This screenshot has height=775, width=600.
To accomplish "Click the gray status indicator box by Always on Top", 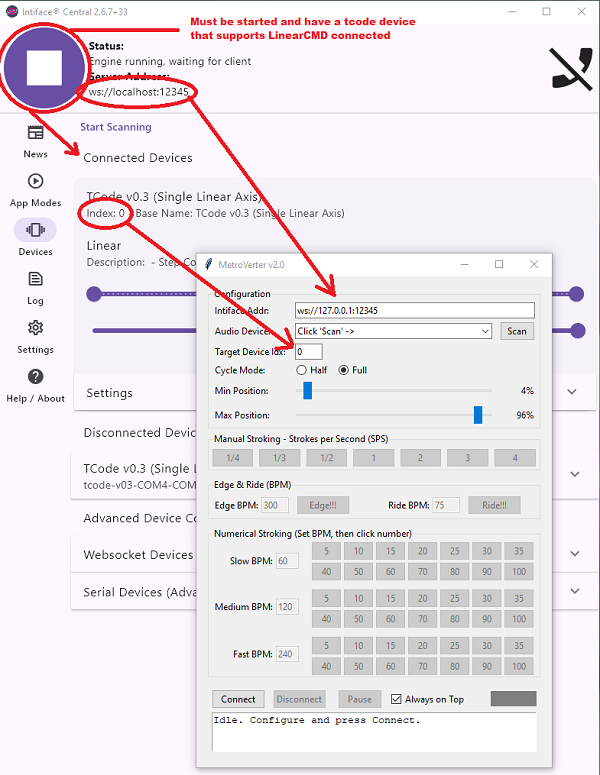I will 514,698.
